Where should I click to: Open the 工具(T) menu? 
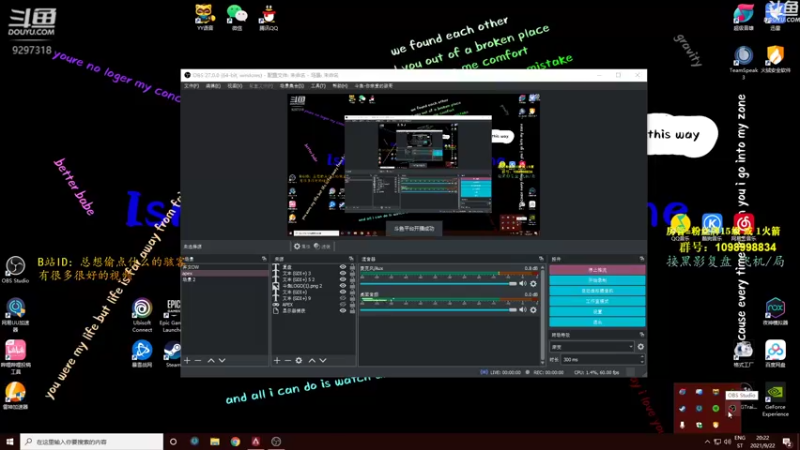coord(318,86)
